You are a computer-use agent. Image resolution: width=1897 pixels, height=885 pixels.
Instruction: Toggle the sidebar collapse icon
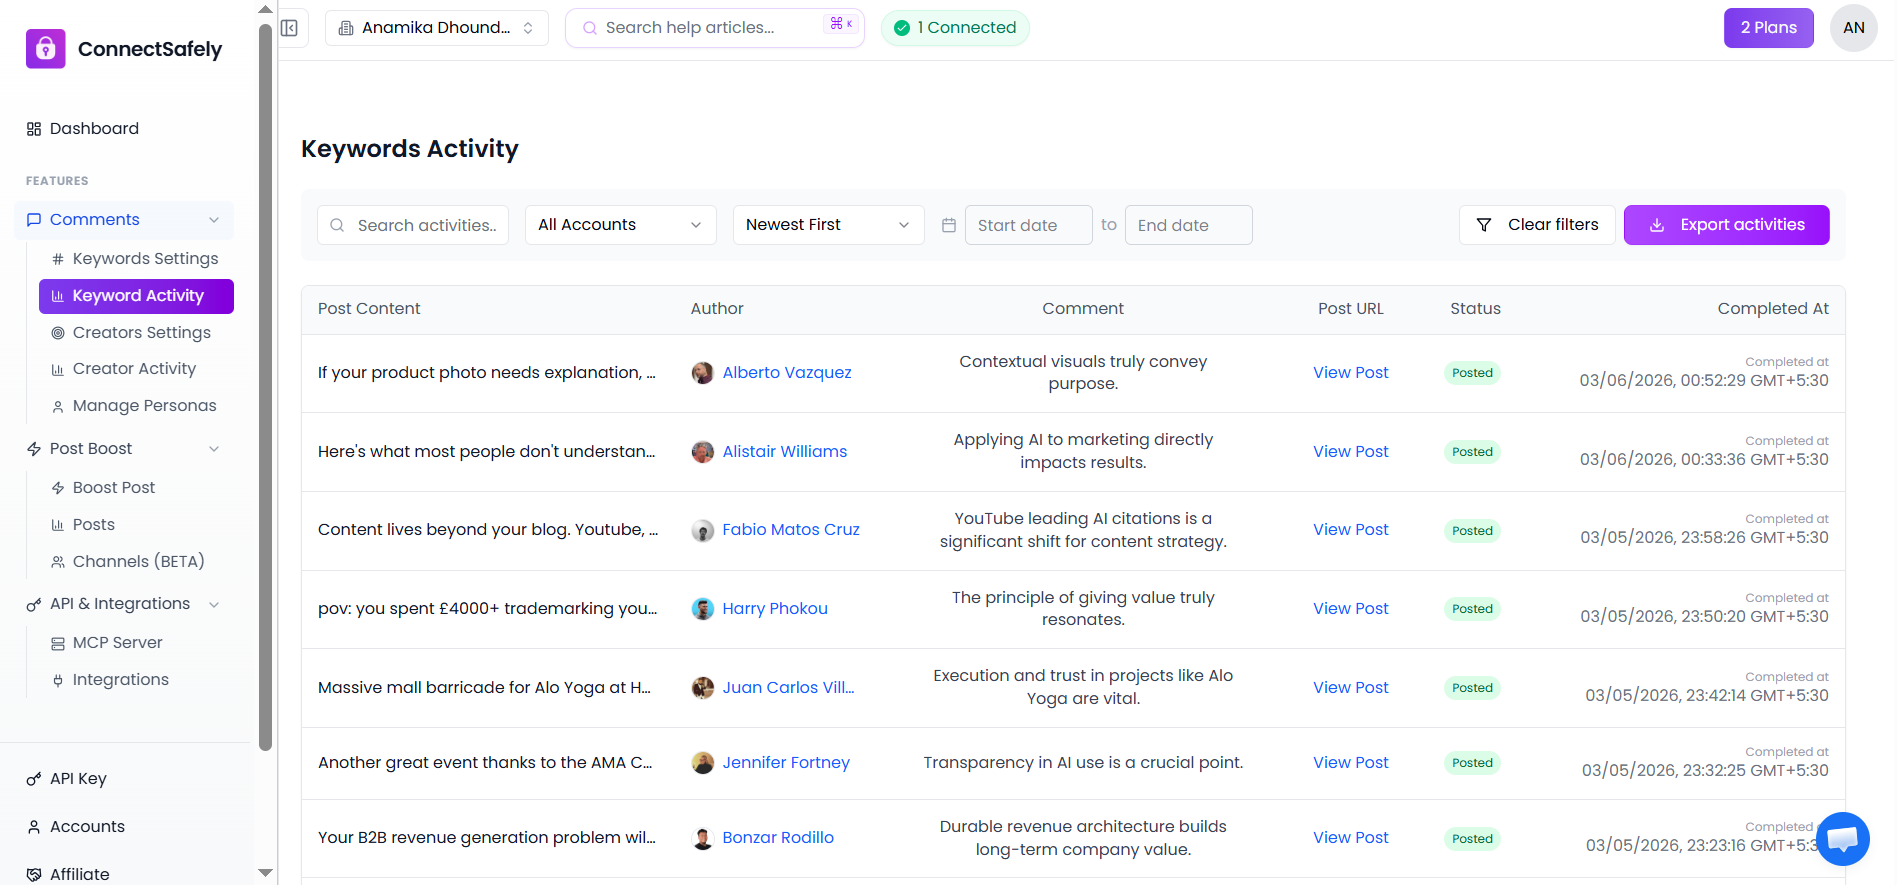(x=289, y=28)
